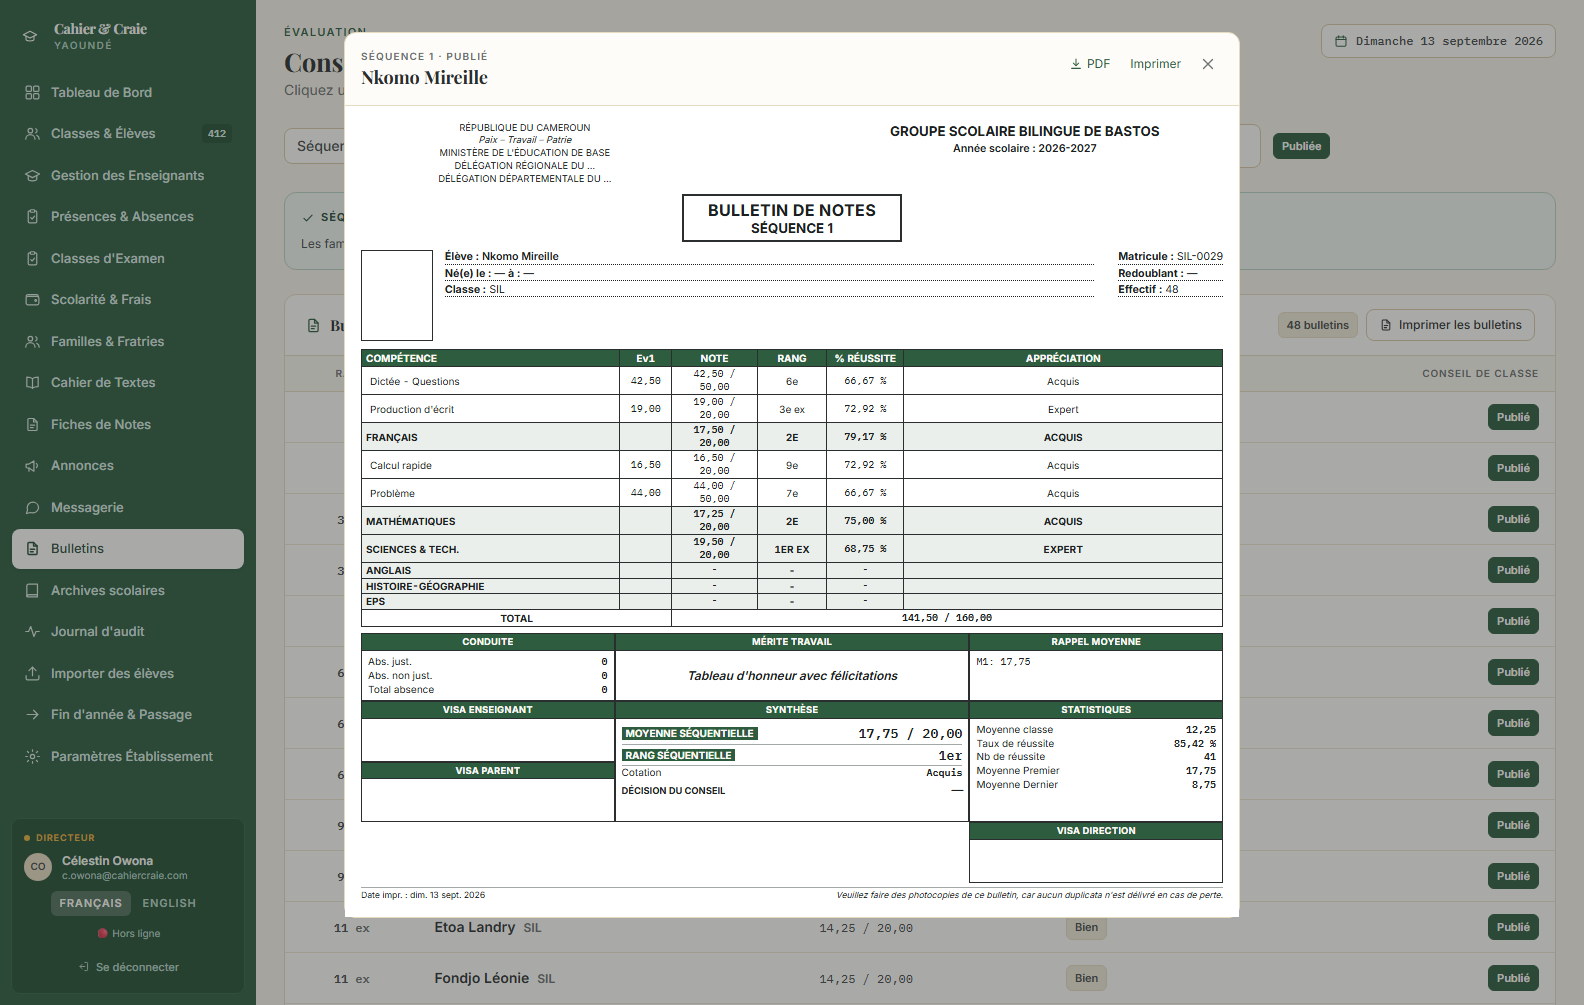The height and width of the screenshot is (1005, 1584).
Task: Click Imprimer les bulletins button
Action: tap(1450, 325)
